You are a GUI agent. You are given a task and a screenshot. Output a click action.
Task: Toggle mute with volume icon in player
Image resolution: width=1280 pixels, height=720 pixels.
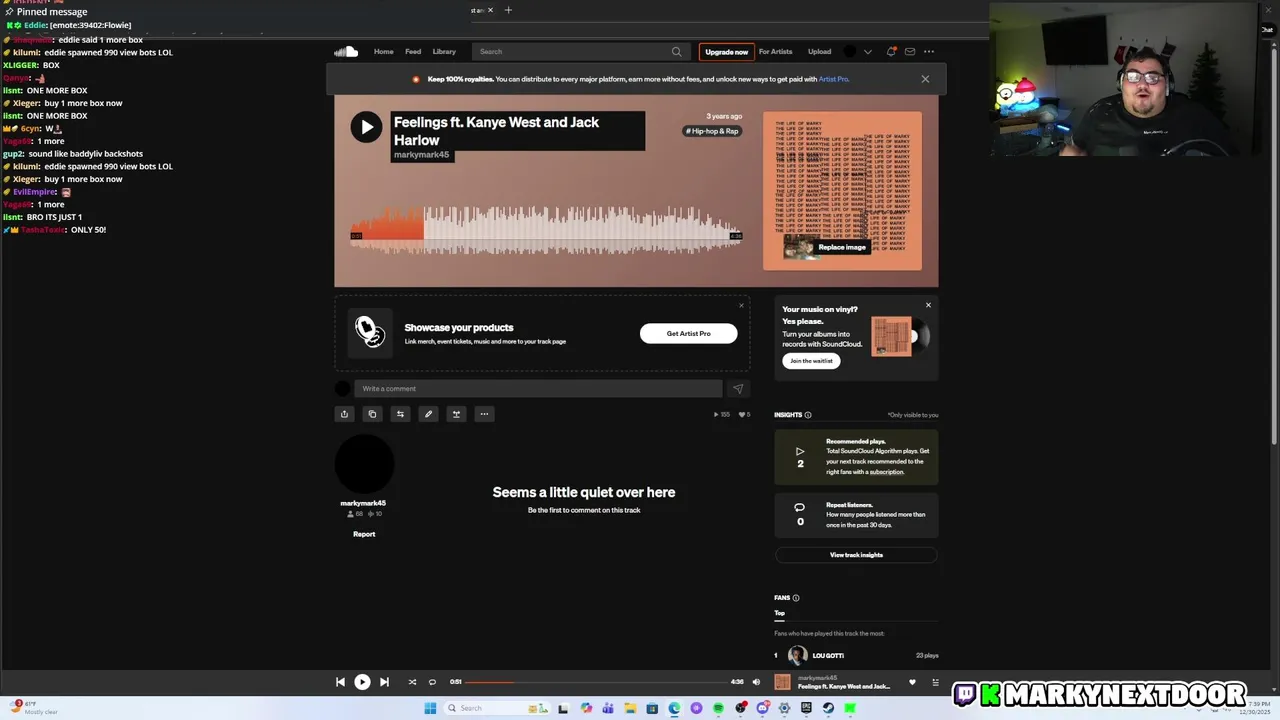pyautogui.click(x=756, y=682)
